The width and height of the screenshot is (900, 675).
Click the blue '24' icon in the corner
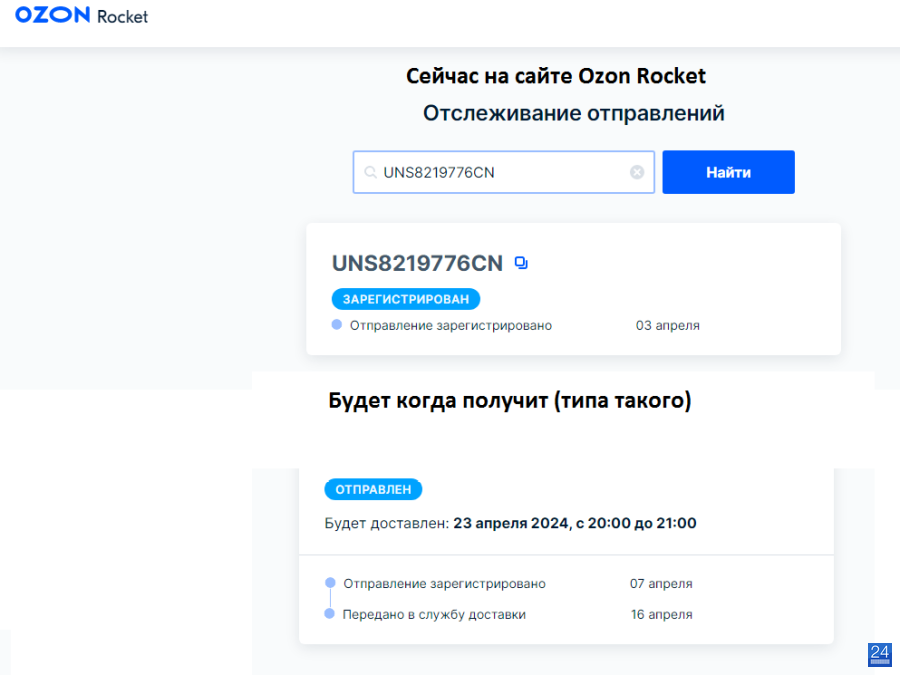click(879, 655)
